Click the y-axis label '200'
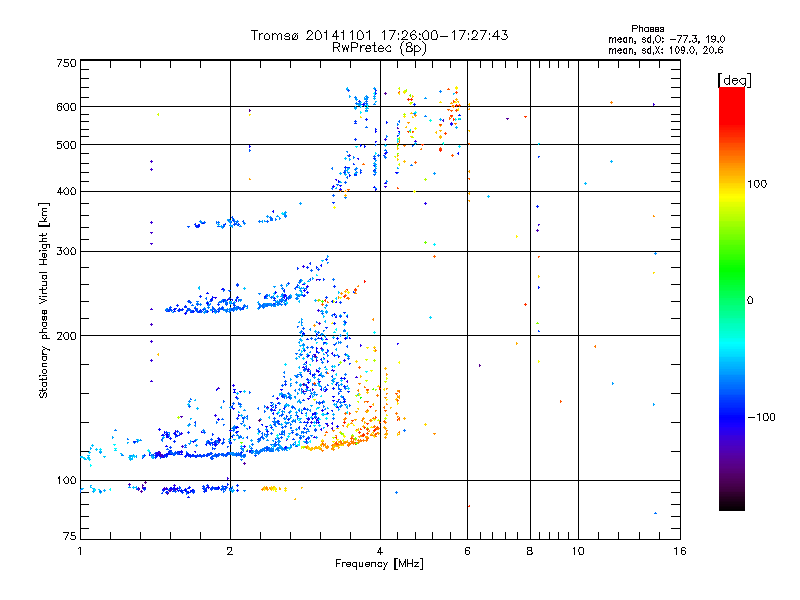Image resolution: width=800 pixels, height=600 pixels. [66, 336]
